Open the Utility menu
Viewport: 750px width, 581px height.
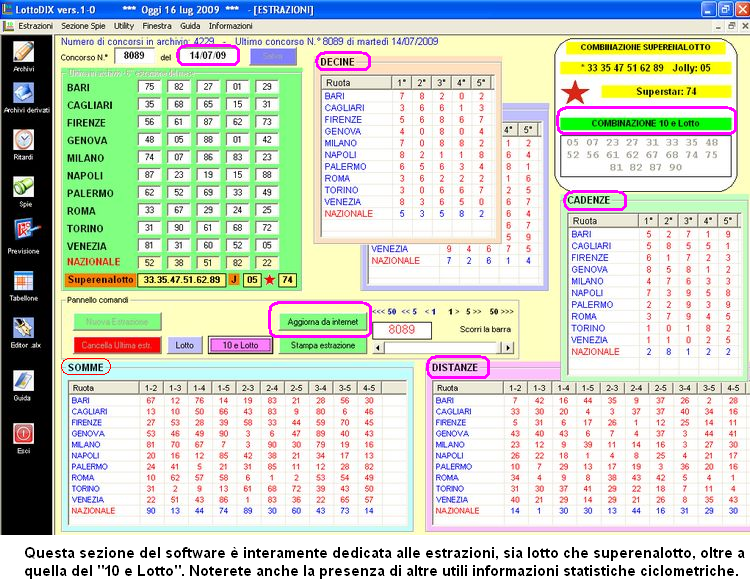pos(124,26)
